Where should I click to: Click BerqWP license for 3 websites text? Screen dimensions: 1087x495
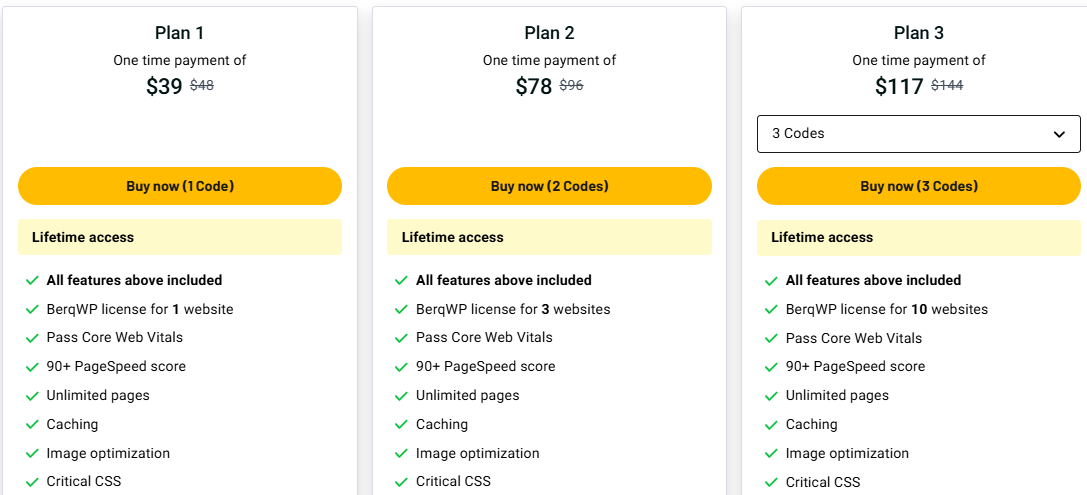tap(513, 309)
